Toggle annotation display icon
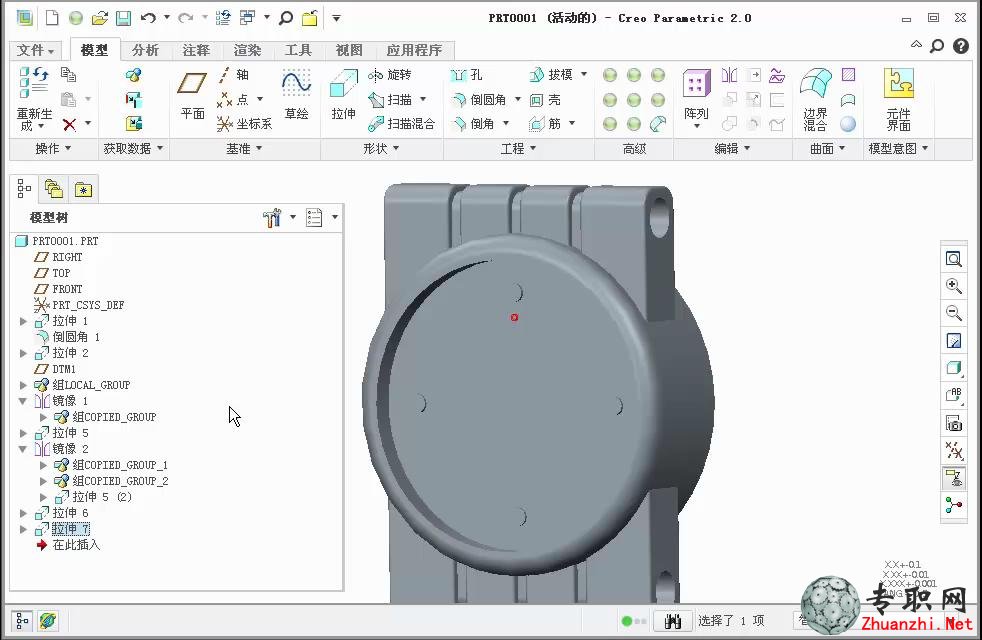This screenshot has width=982, height=640. pyautogui.click(x=954, y=478)
